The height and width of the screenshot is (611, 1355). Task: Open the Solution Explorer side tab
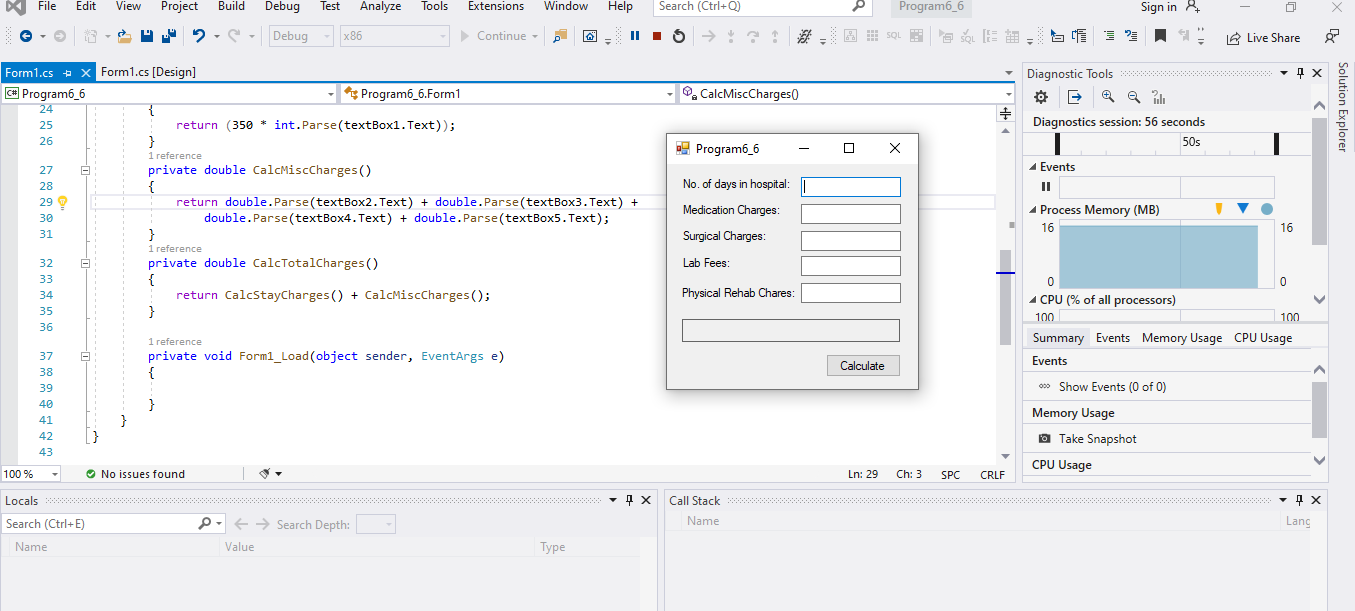click(1343, 107)
